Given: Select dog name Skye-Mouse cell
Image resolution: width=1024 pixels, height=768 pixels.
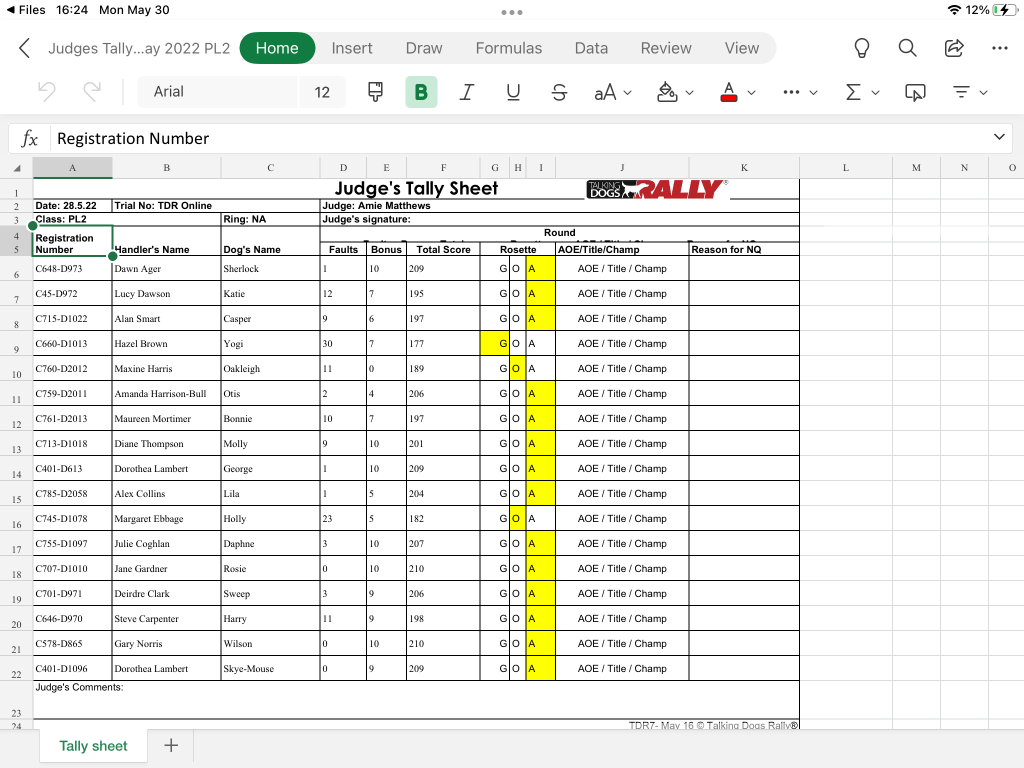Looking at the screenshot, I should point(270,669).
